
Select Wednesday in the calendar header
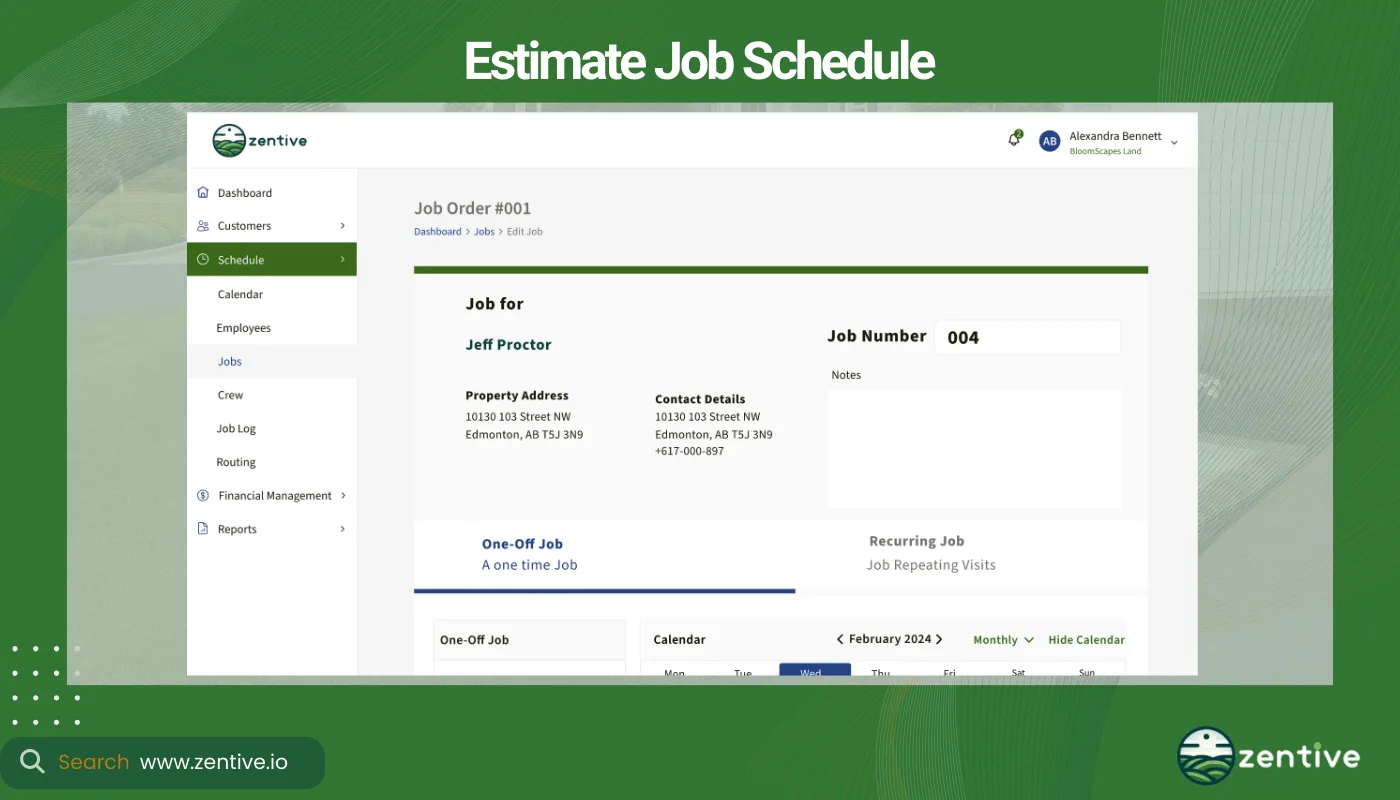[x=814, y=670]
